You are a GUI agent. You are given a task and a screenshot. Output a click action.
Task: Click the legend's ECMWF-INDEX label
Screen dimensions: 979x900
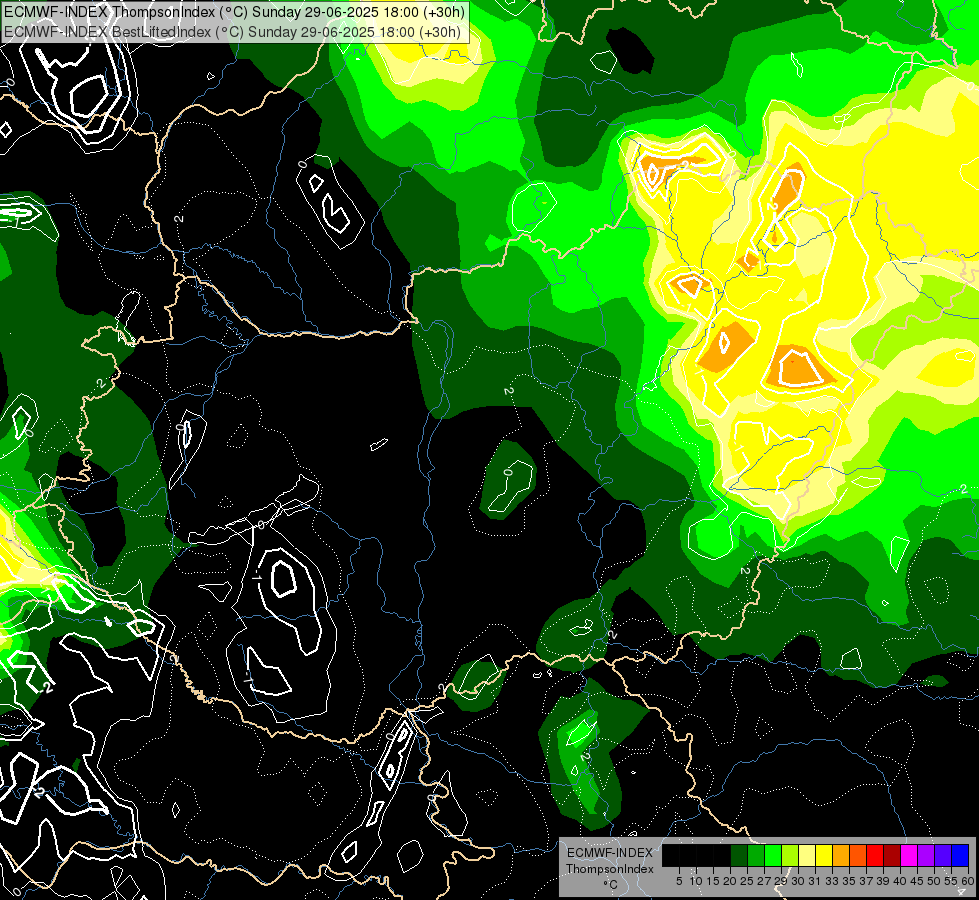(x=610, y=853)
